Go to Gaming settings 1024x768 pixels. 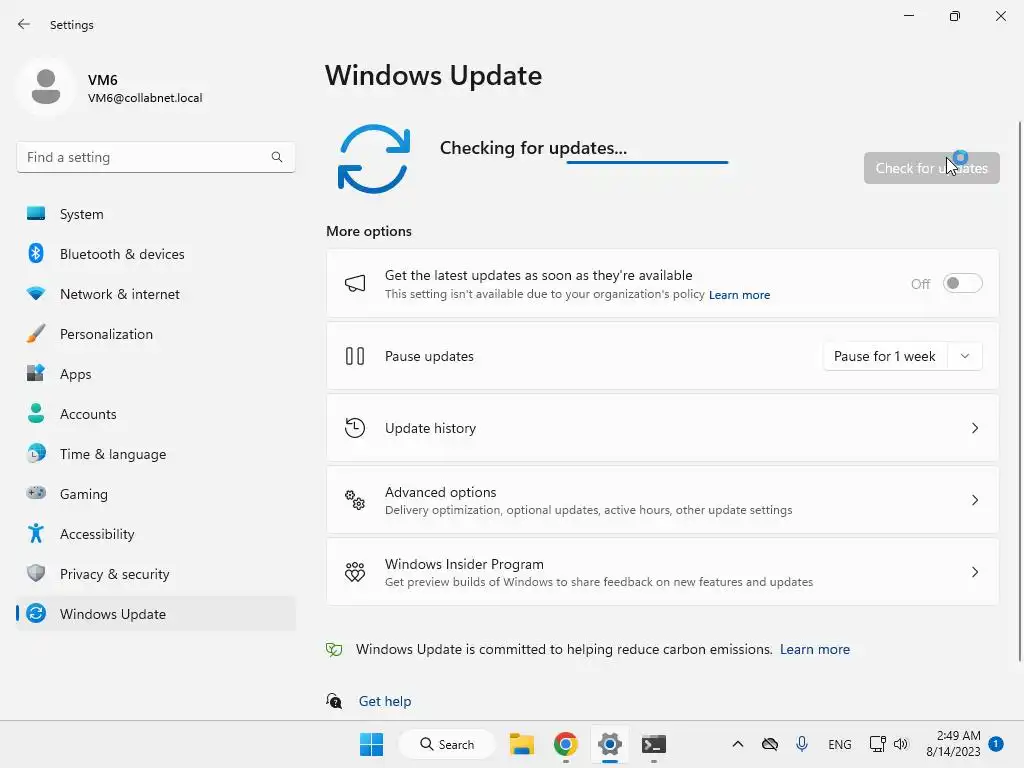(156, 493)
